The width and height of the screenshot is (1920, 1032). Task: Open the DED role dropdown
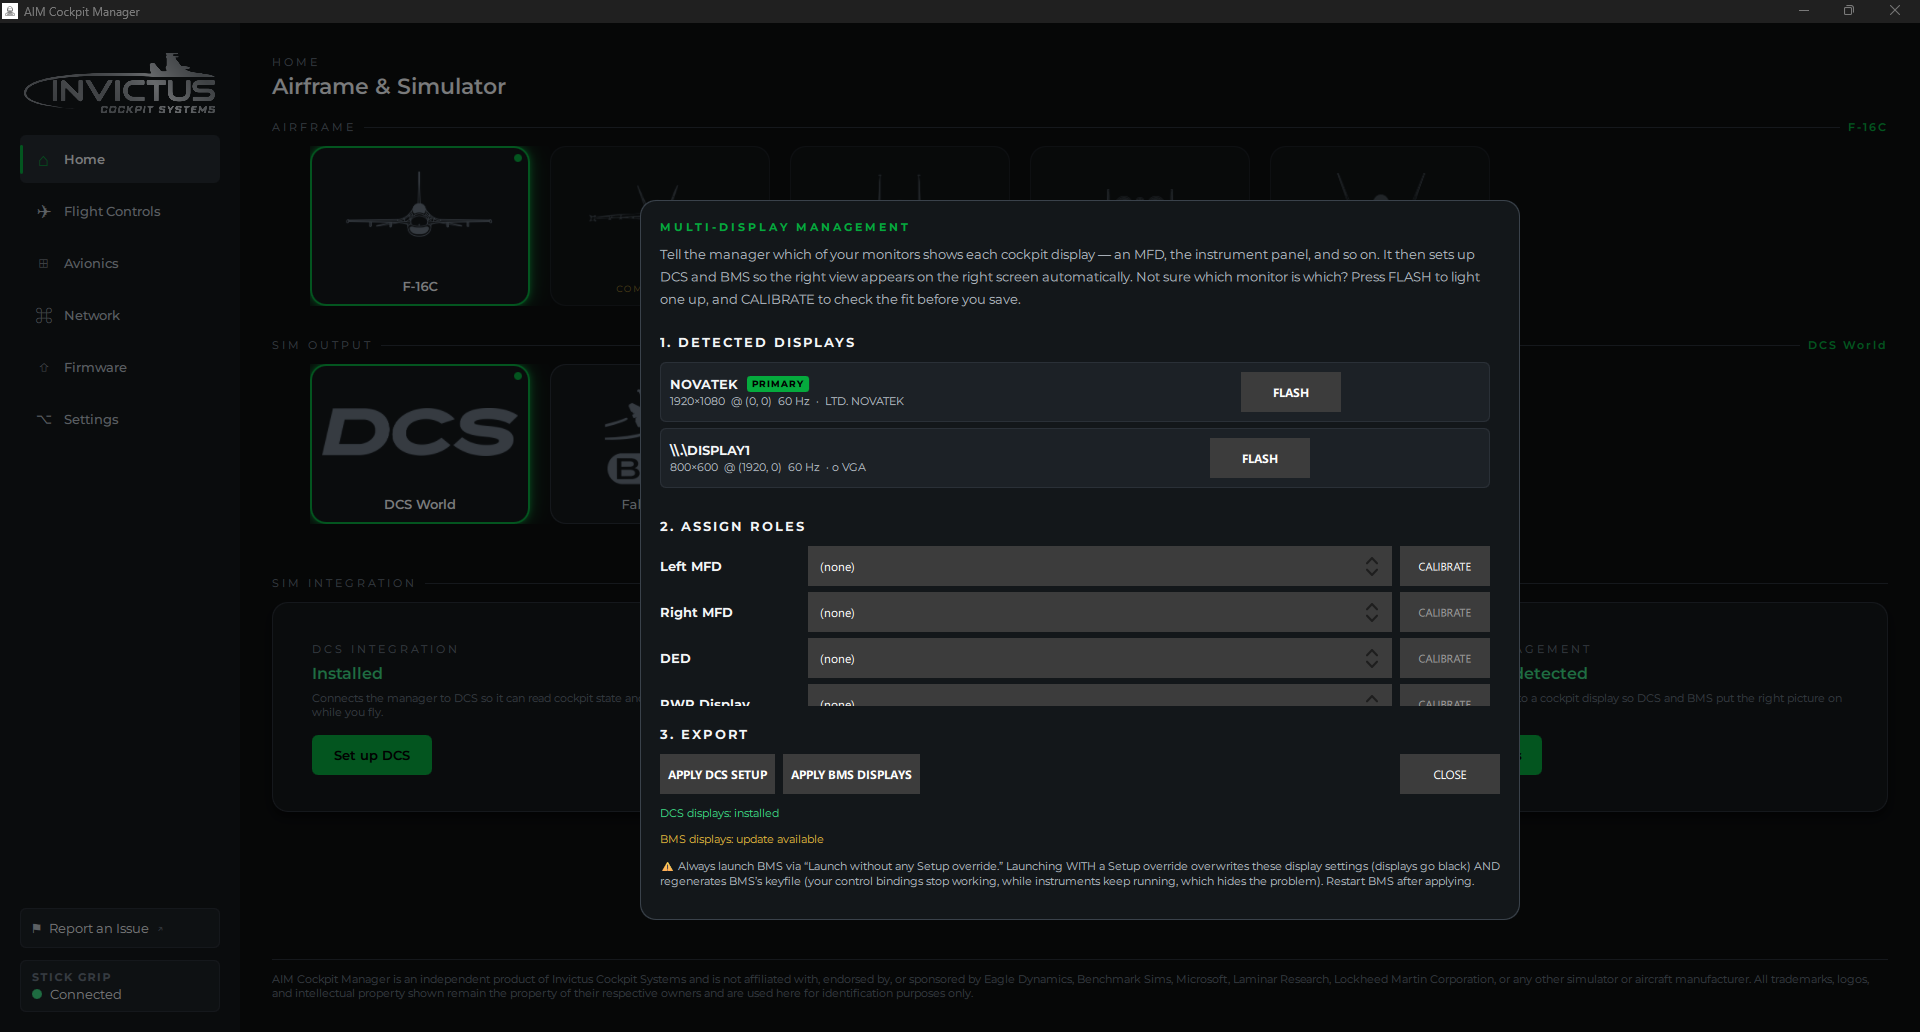click(x=1099, y=658)
